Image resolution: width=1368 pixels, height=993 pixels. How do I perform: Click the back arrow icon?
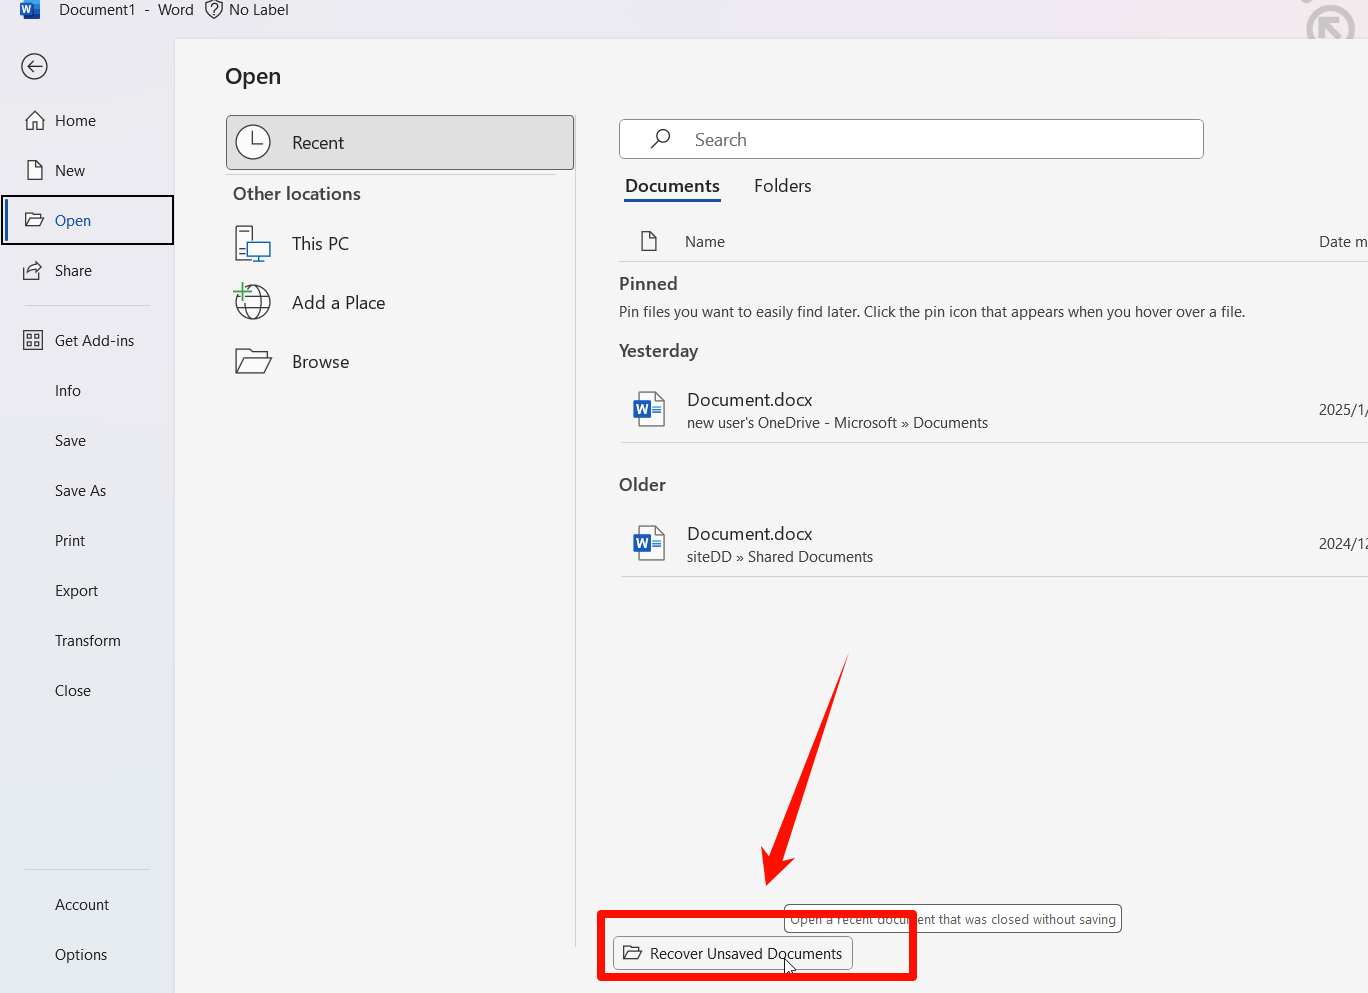coord(34,67)
